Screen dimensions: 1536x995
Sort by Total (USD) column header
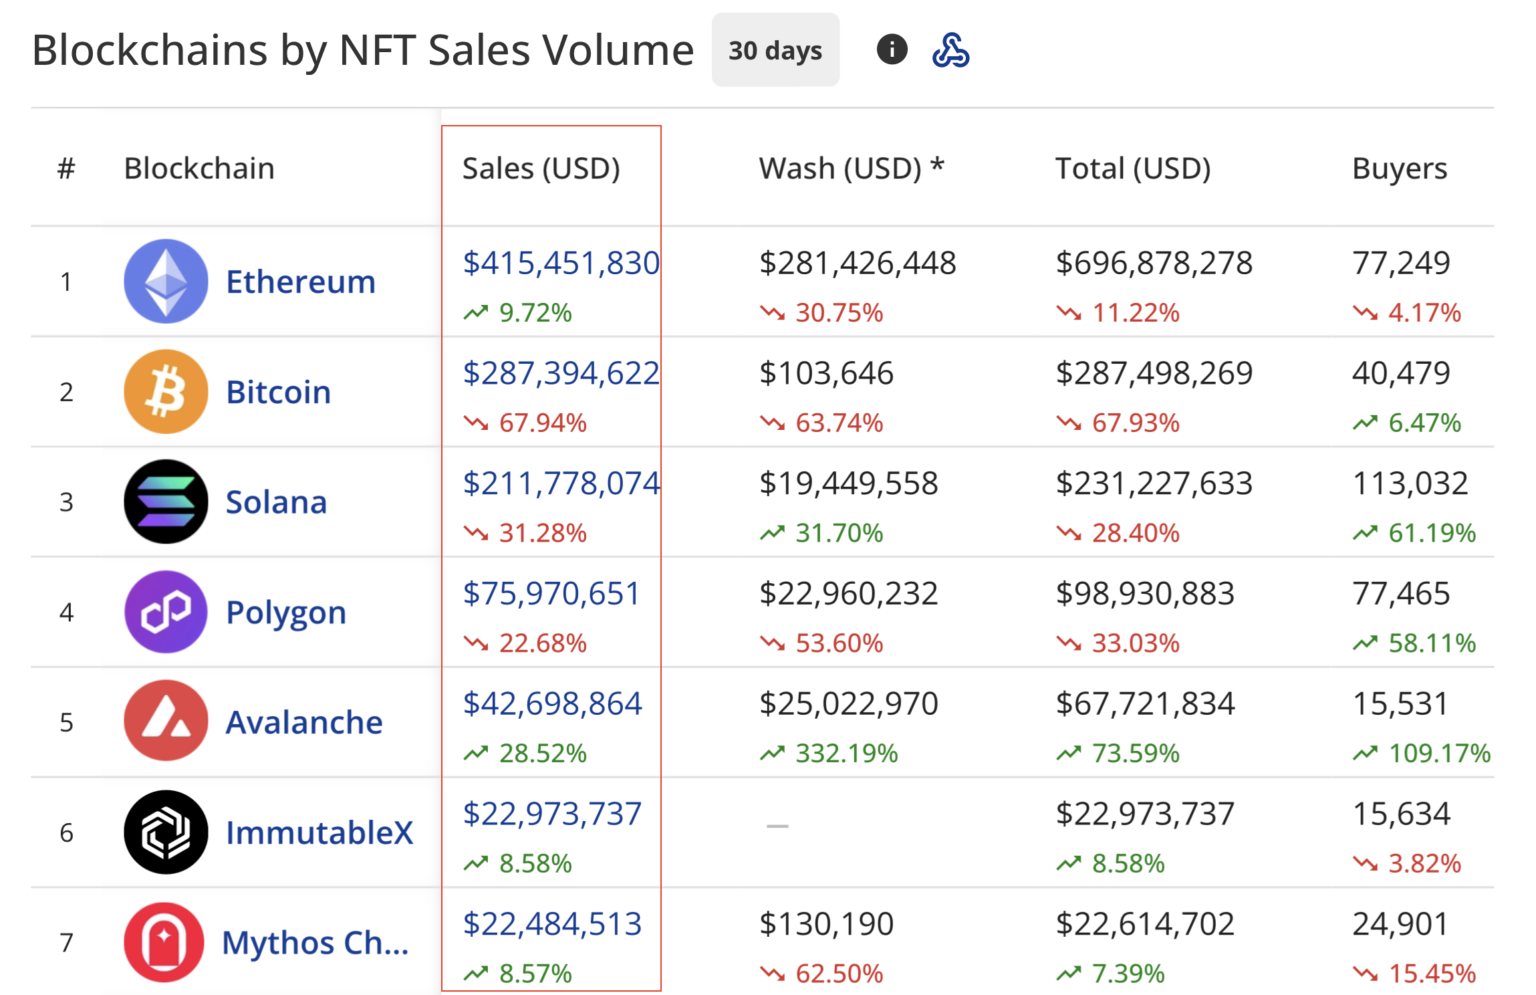click(1132, 168)
